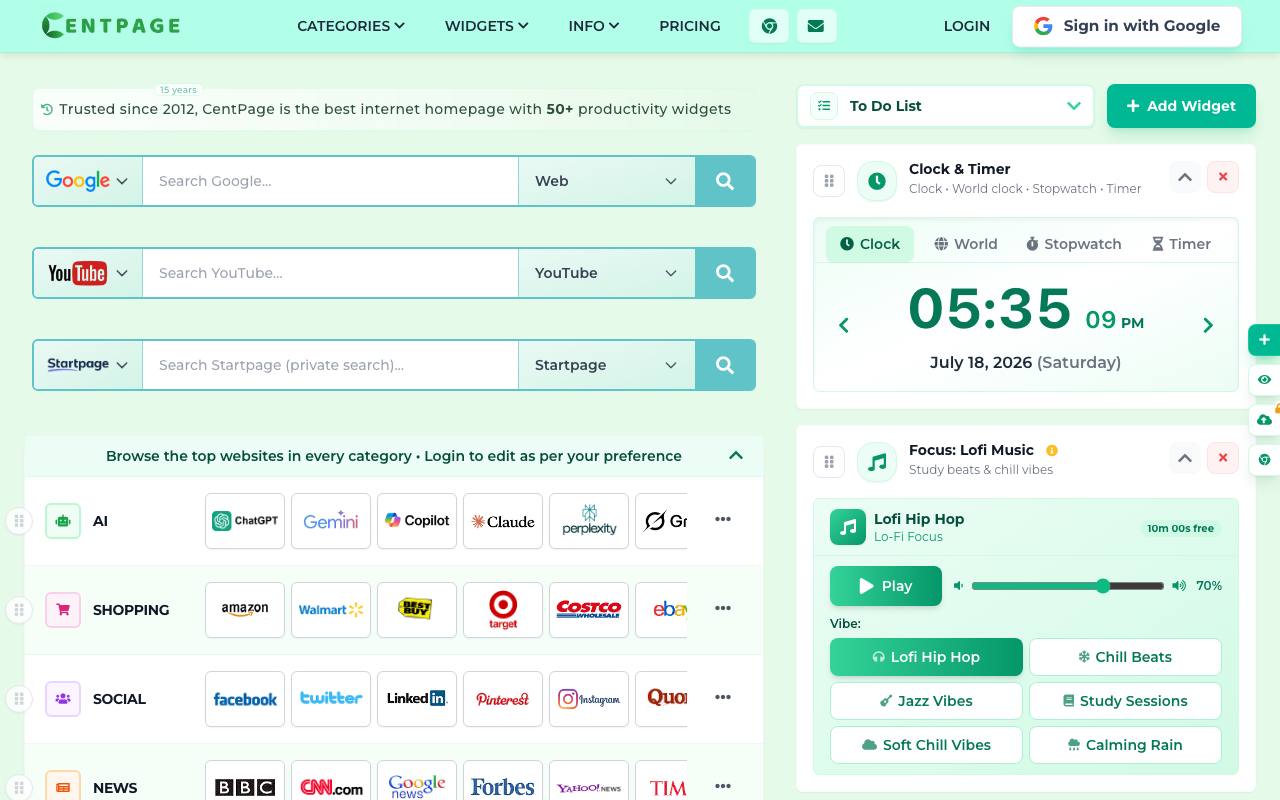This screenshot has height=800, width=1280.
Task: Open the Perplexity shortcut tile
Action: click(x=589, y=521)
